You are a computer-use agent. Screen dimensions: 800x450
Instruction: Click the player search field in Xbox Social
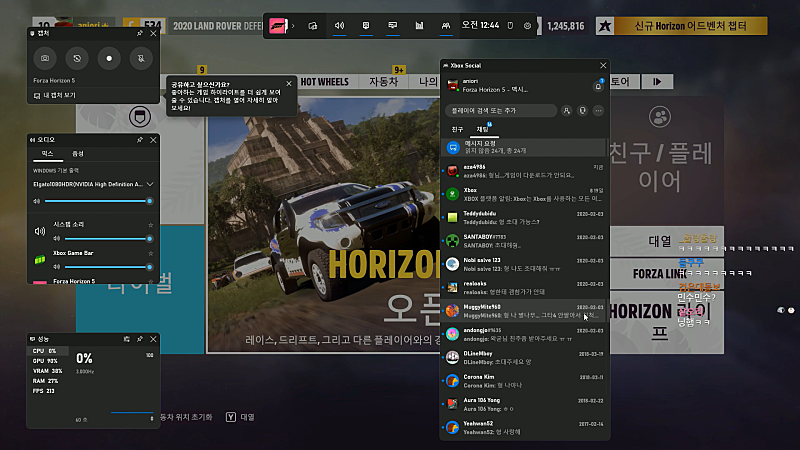click(501, 111)
